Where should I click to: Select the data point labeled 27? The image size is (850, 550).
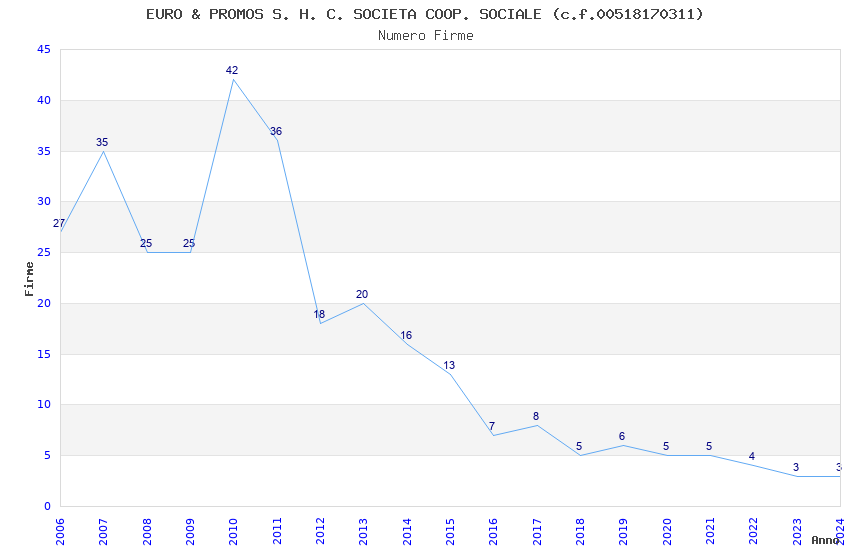(x=59, y=223)
